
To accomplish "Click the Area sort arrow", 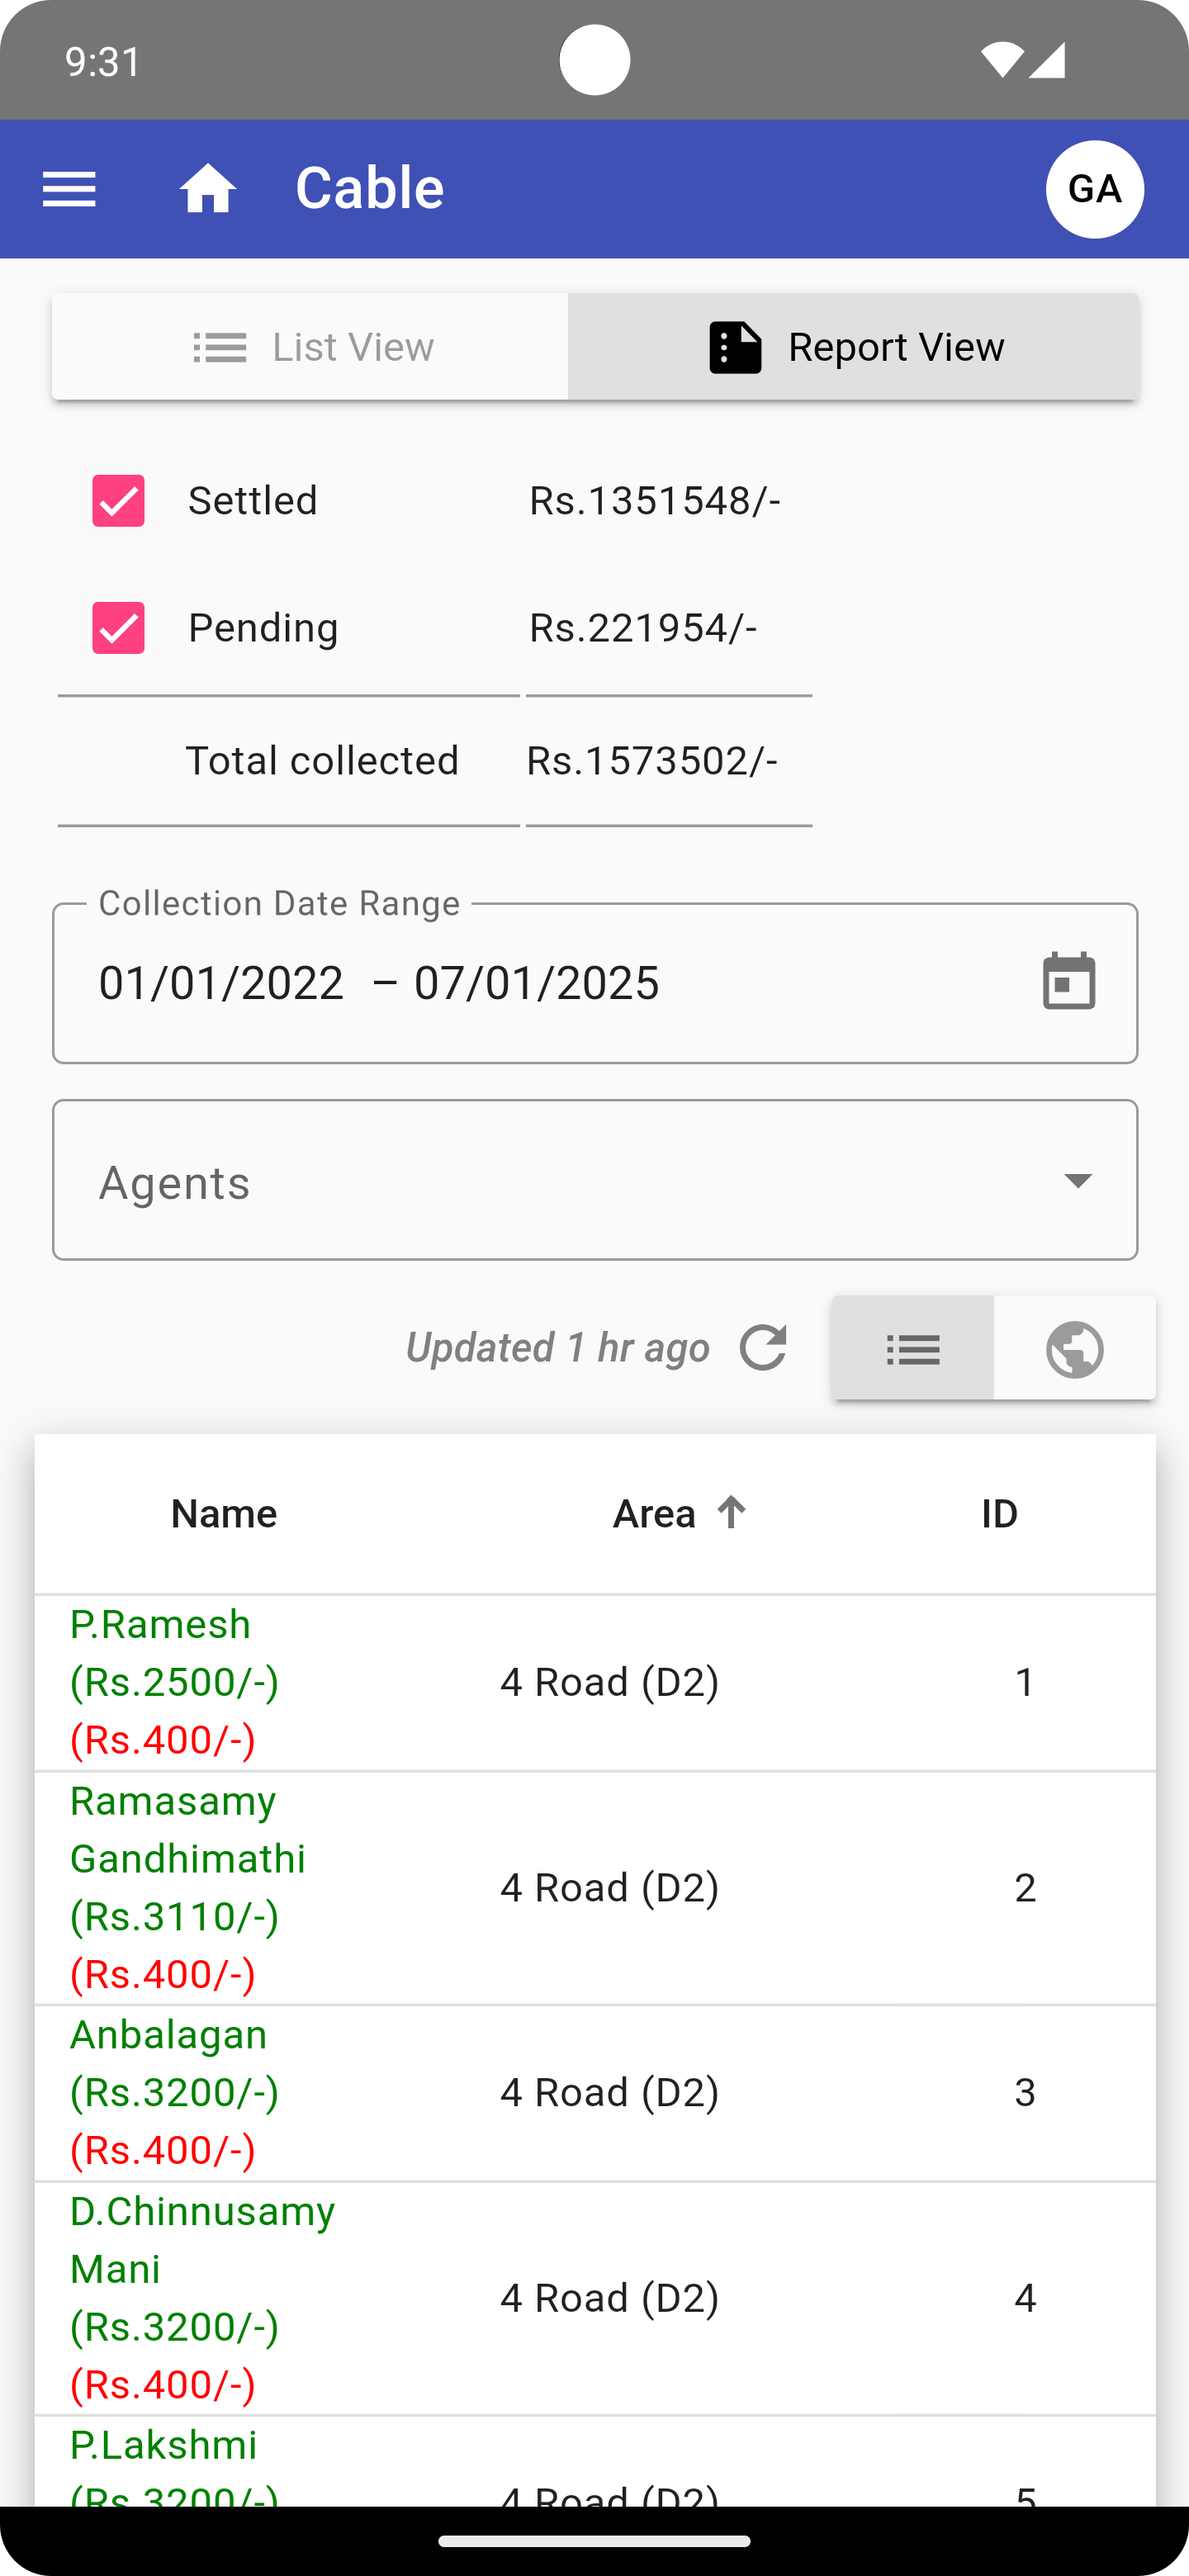I will 732,1512.
